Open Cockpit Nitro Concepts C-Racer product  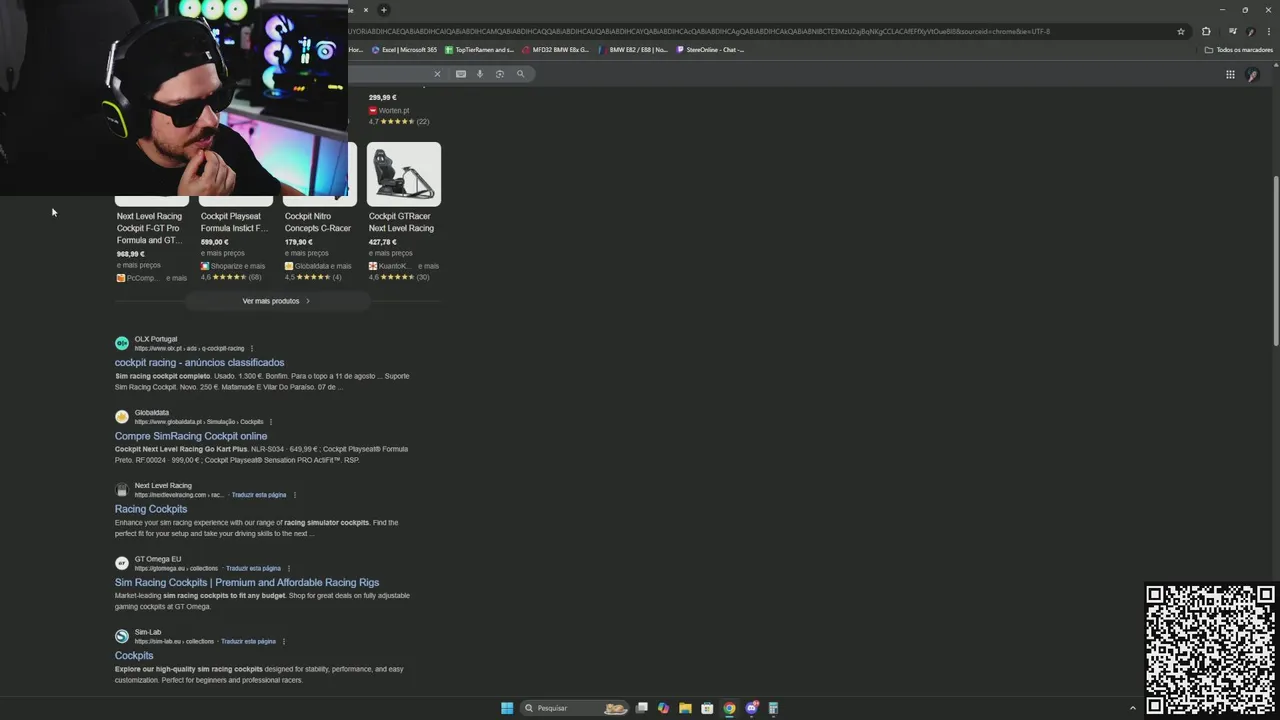(x=318, y=222)
